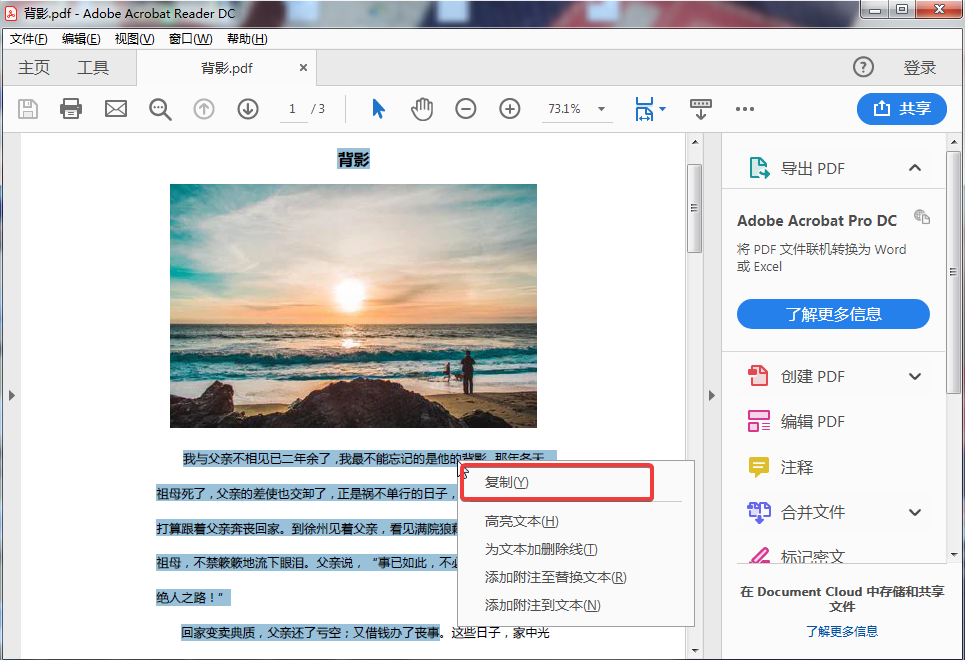Select the text selection arrow tool
Viewport: 965px width, 660px height.
point(378,108)
